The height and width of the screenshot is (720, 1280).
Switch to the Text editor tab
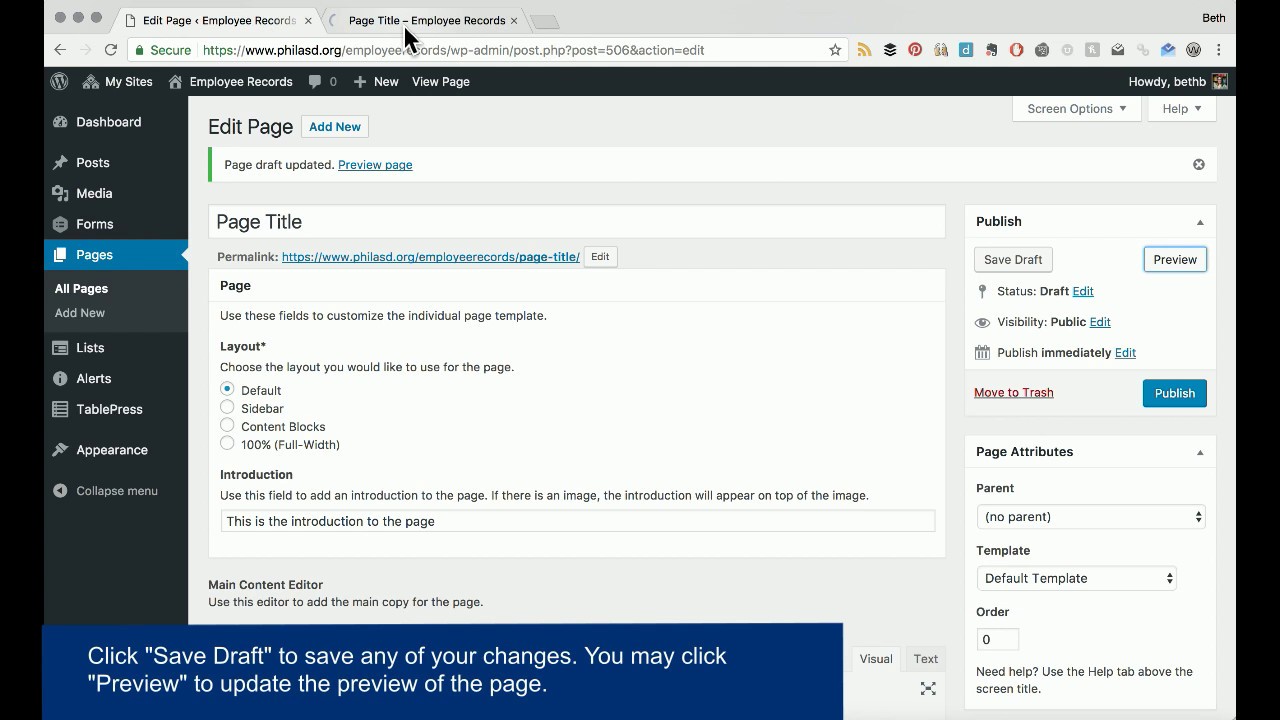[x=926, y=659]
